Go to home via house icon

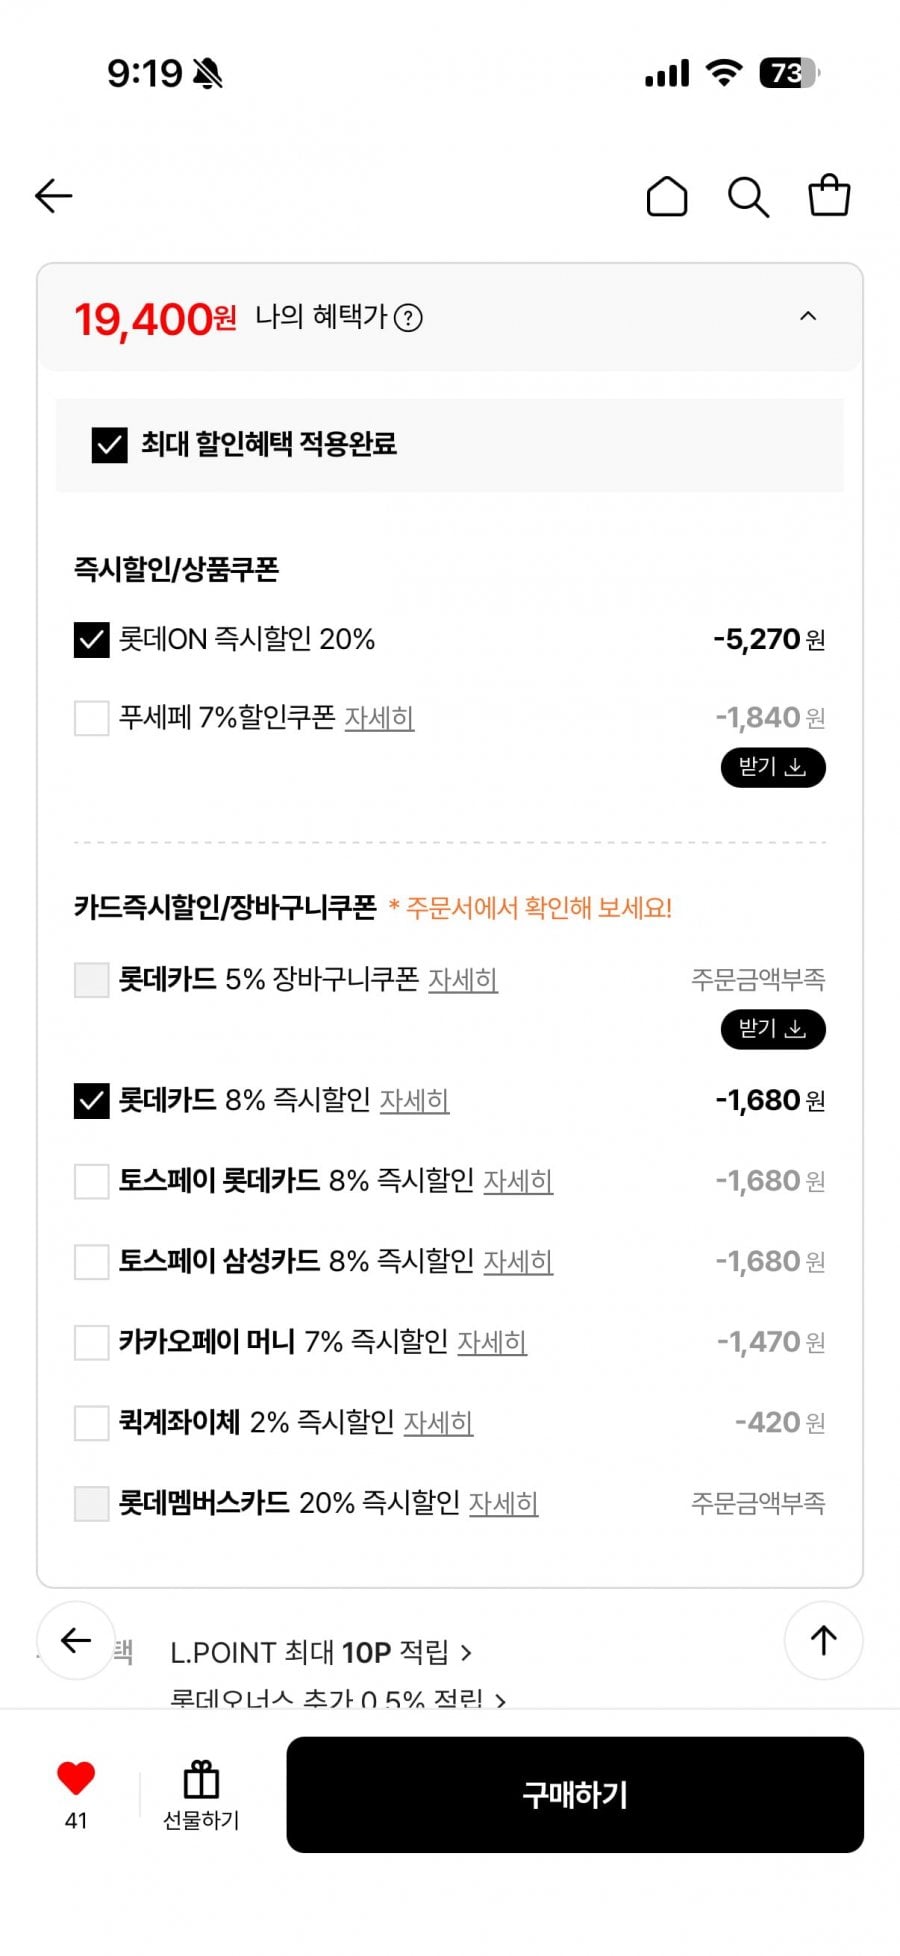point(667,196)
